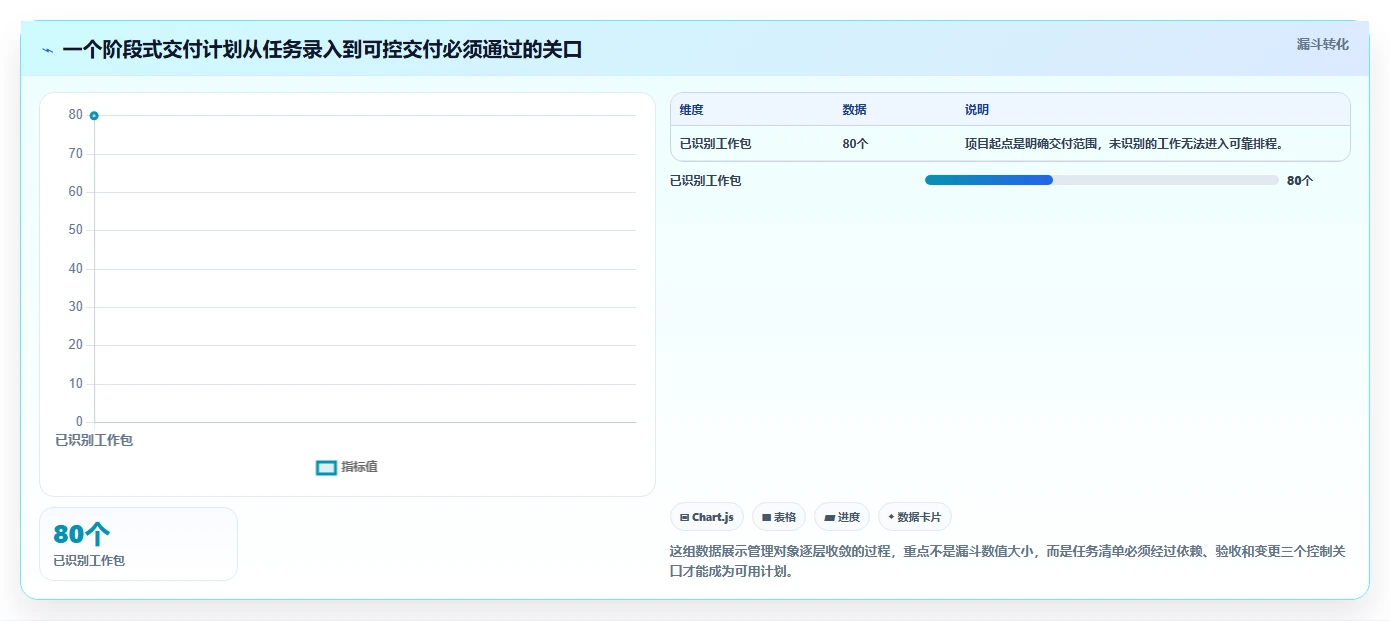This screenshot has width=1390, height=621.
Task: Click the Chart.js tag pill
Action: point(707,517)
